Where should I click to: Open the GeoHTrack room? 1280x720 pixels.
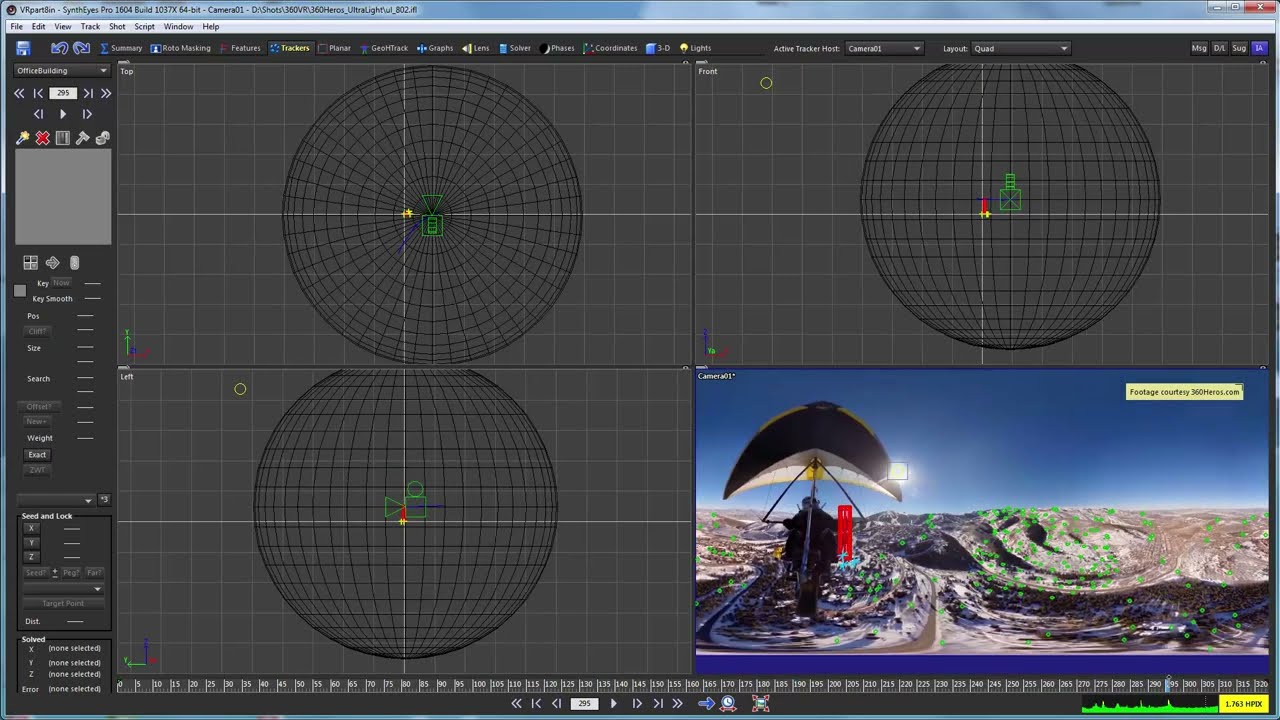tap(384, 48)
